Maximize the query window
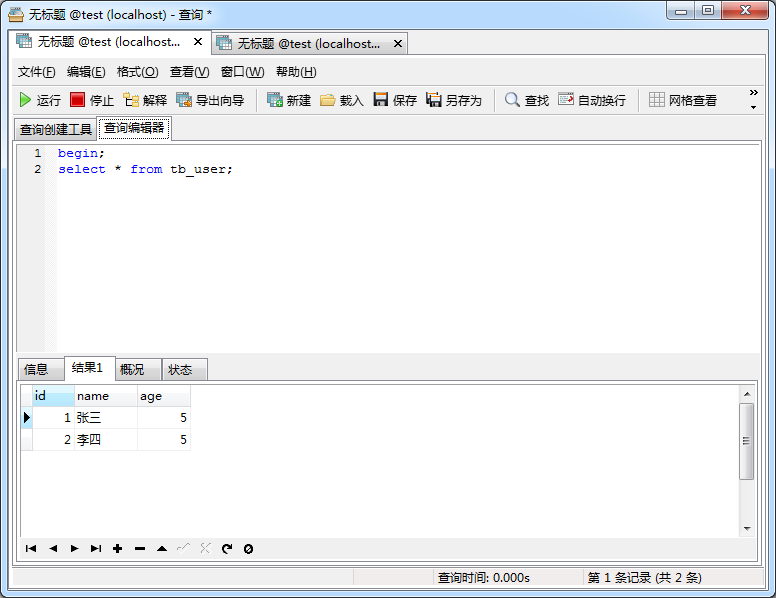 pos(708,10)
